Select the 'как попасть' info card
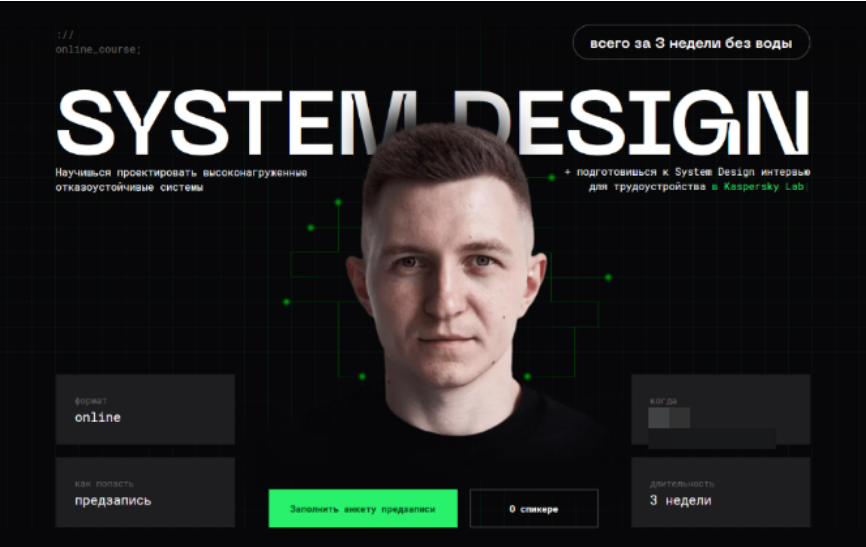Screen dimensions: 866x547 (x=145, y=491)
